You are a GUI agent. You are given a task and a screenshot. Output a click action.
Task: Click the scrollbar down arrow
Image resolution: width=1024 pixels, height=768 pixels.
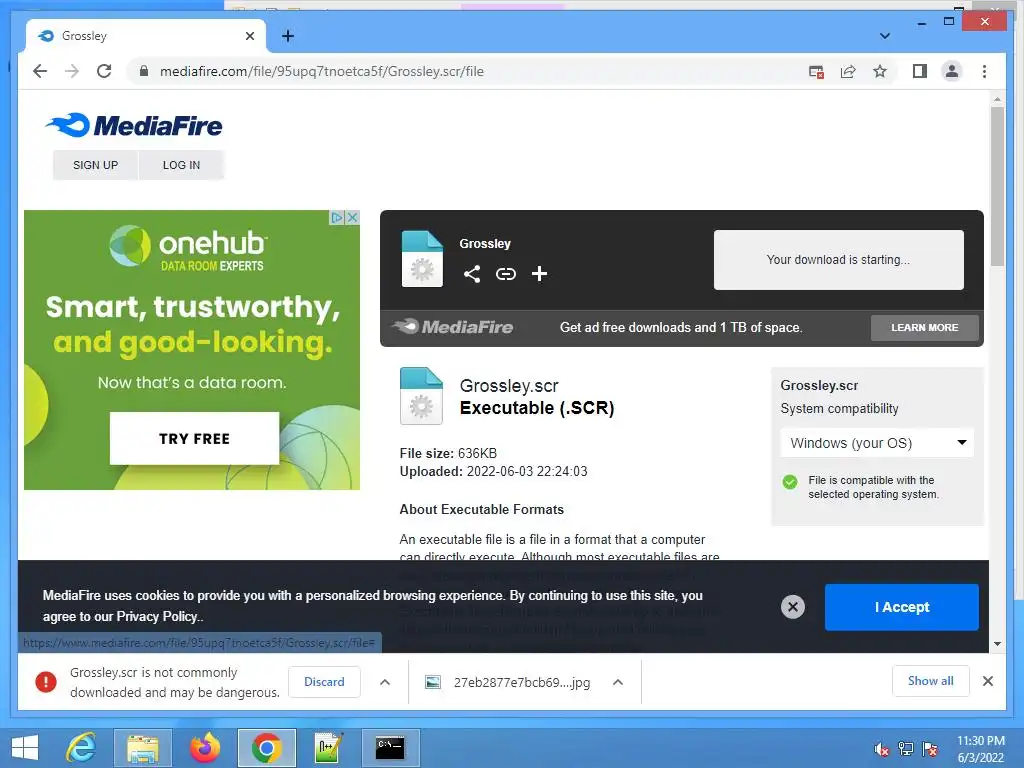(997, 644)
